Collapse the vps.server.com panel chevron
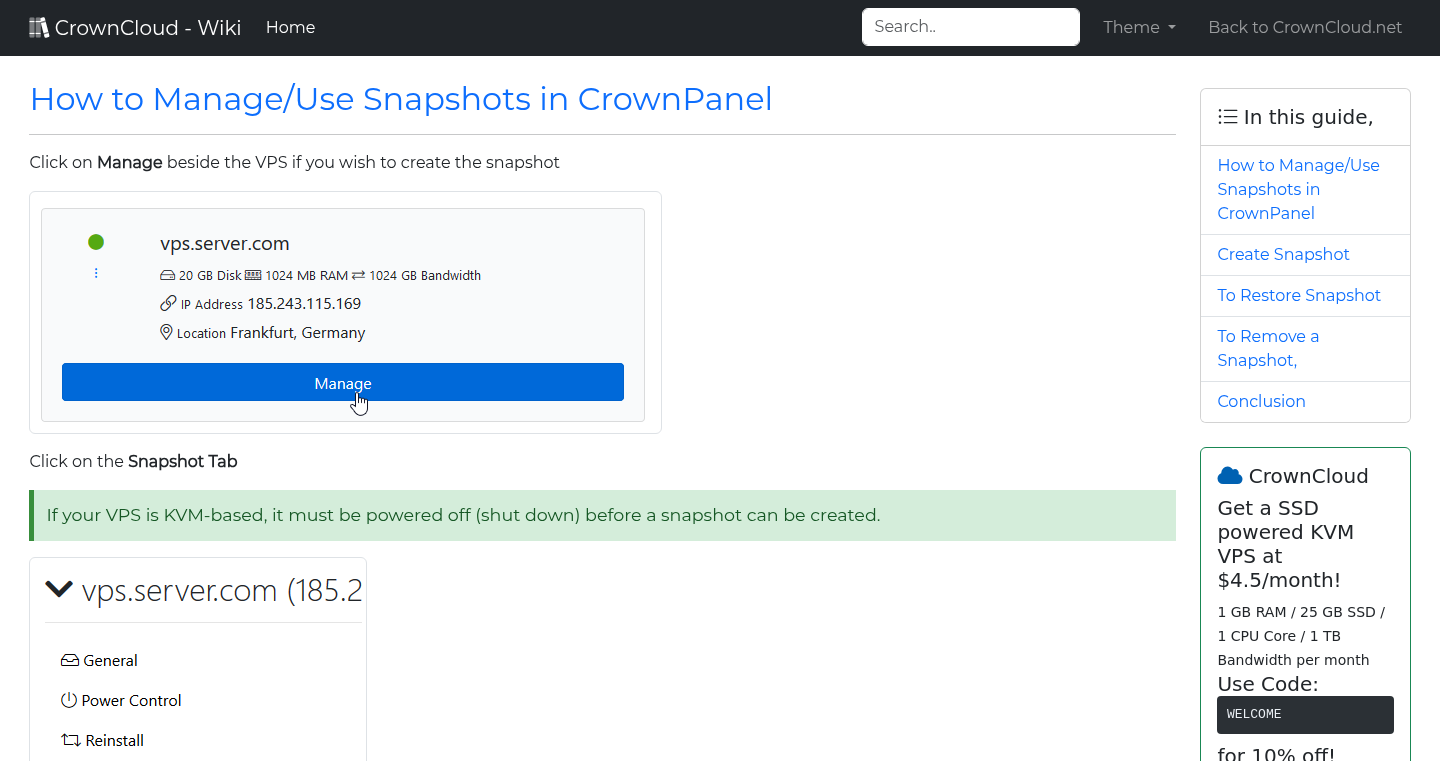 [x=59, y=589]
